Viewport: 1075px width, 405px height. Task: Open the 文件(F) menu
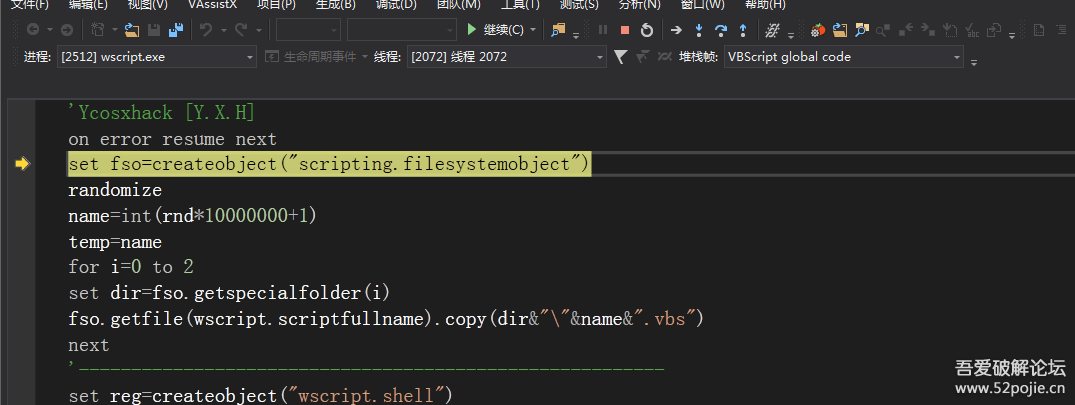pyautogui.click(x=29, y=5)
